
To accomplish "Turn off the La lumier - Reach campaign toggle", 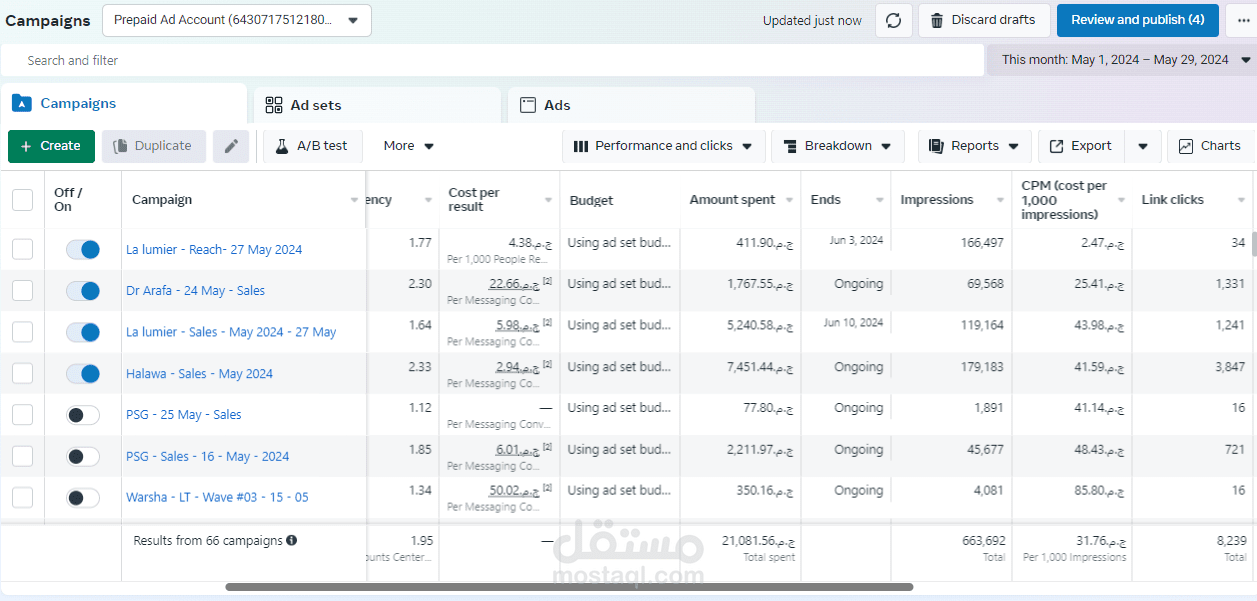I will coord(83,249).
